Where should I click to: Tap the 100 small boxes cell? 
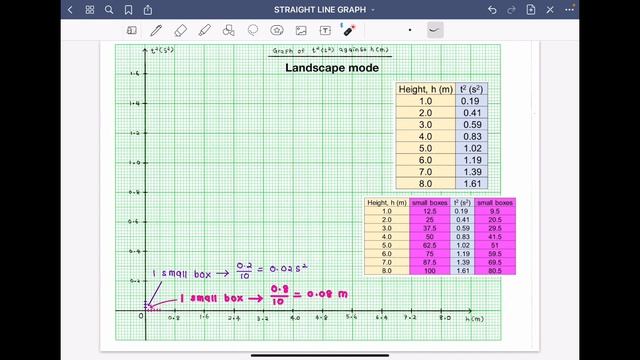pos(429,271)
